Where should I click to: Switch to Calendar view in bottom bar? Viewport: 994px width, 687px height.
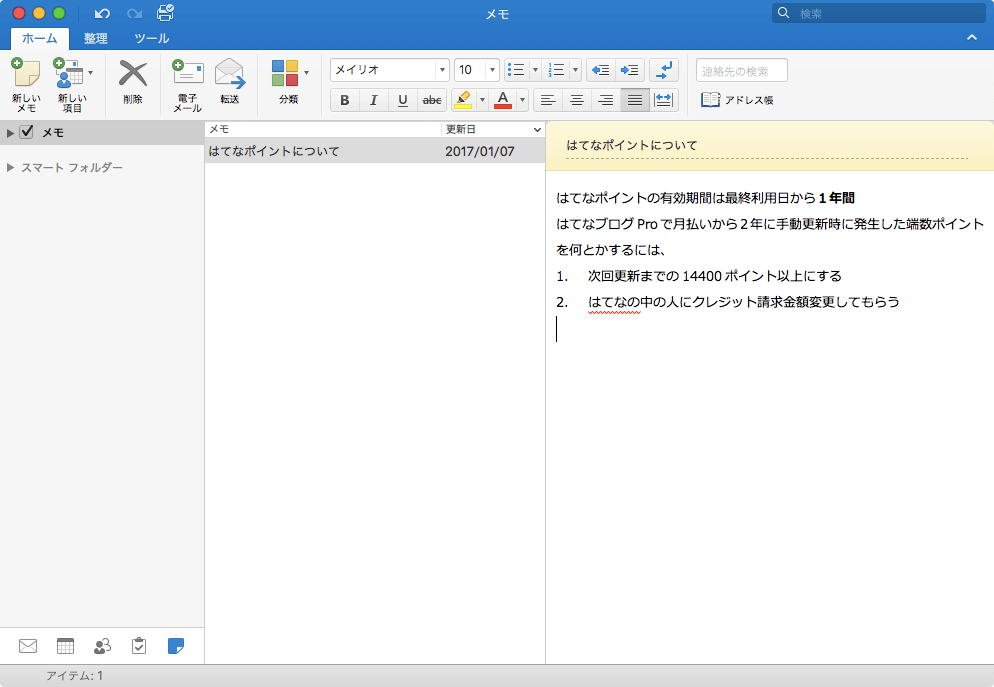pos(65,646)
